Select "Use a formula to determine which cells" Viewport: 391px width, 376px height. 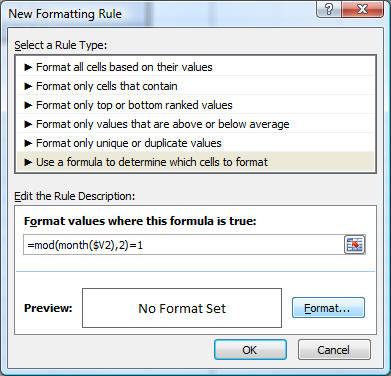[197, 162]
